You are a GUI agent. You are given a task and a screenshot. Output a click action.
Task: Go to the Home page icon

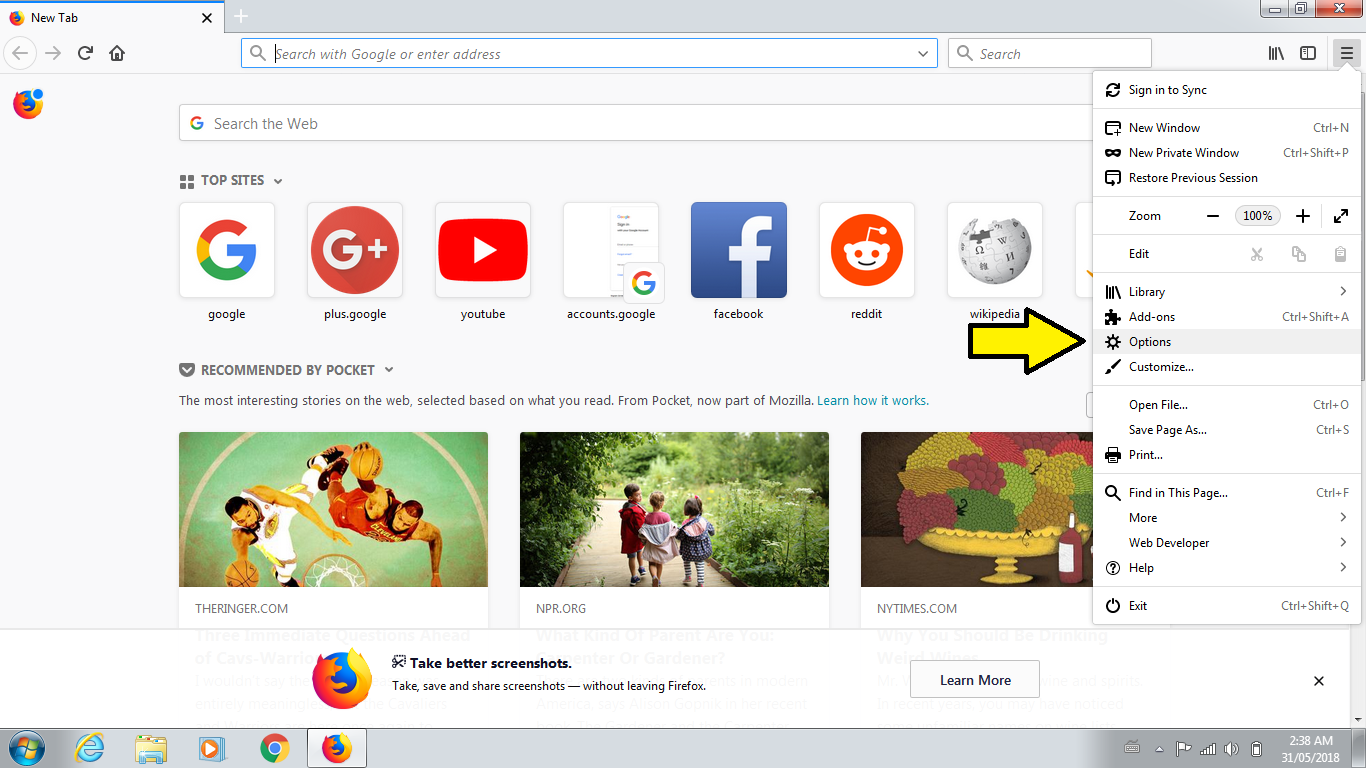(x=117, y=53)
